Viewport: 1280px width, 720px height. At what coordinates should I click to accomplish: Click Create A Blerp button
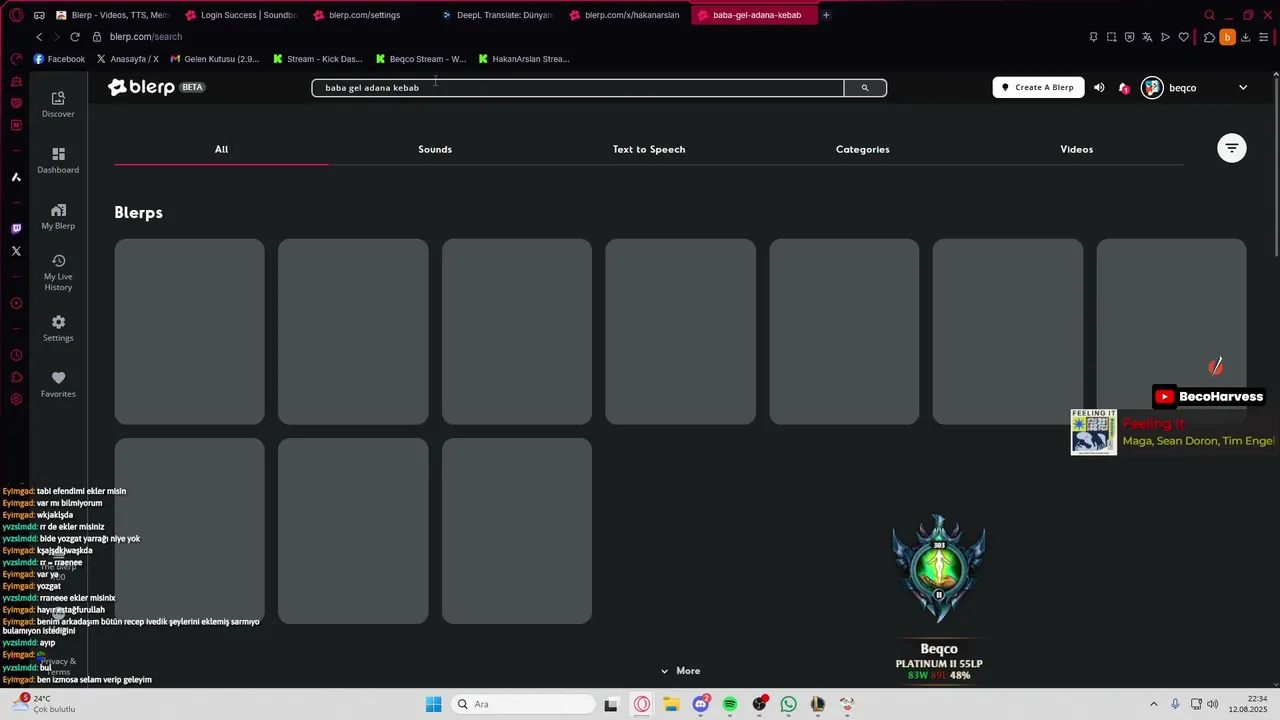pyautogui.click(x=1038, y=88)
